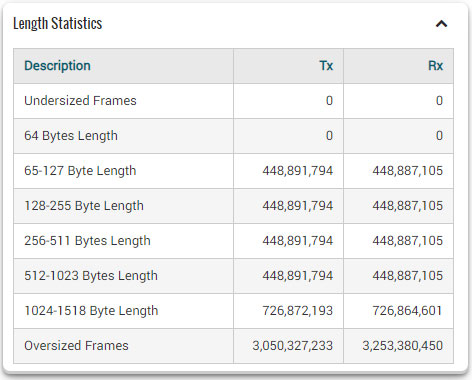Click Rx value 726,864,601
This screenshot has width=472, height=380.
coord(407,311)
